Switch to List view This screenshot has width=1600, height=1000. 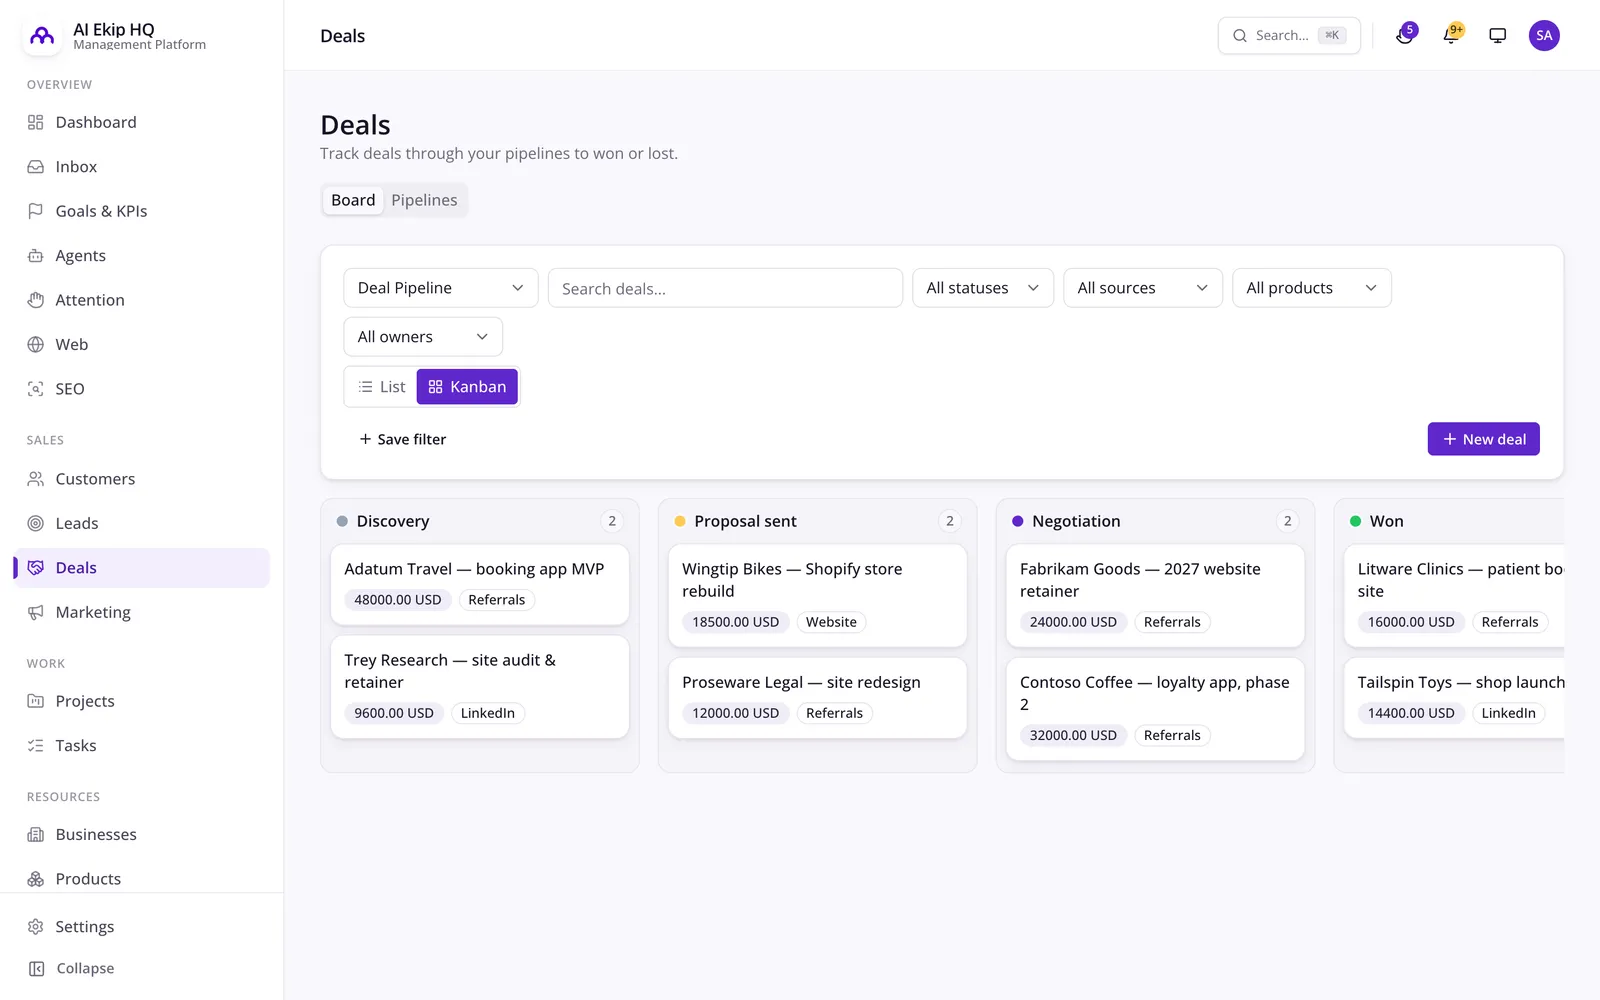click(x=382, y=387)
